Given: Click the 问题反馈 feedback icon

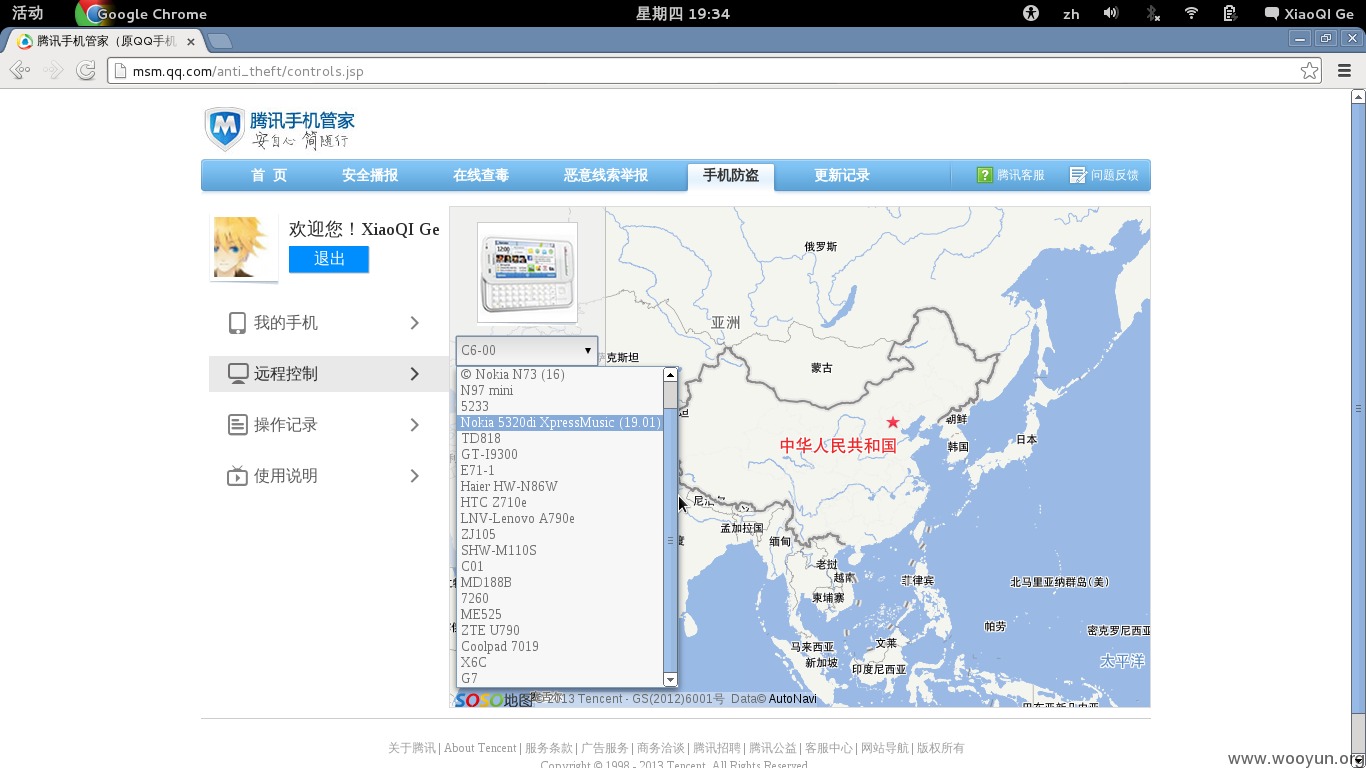Looking at the screenshot, I should tap(1078, 175).
